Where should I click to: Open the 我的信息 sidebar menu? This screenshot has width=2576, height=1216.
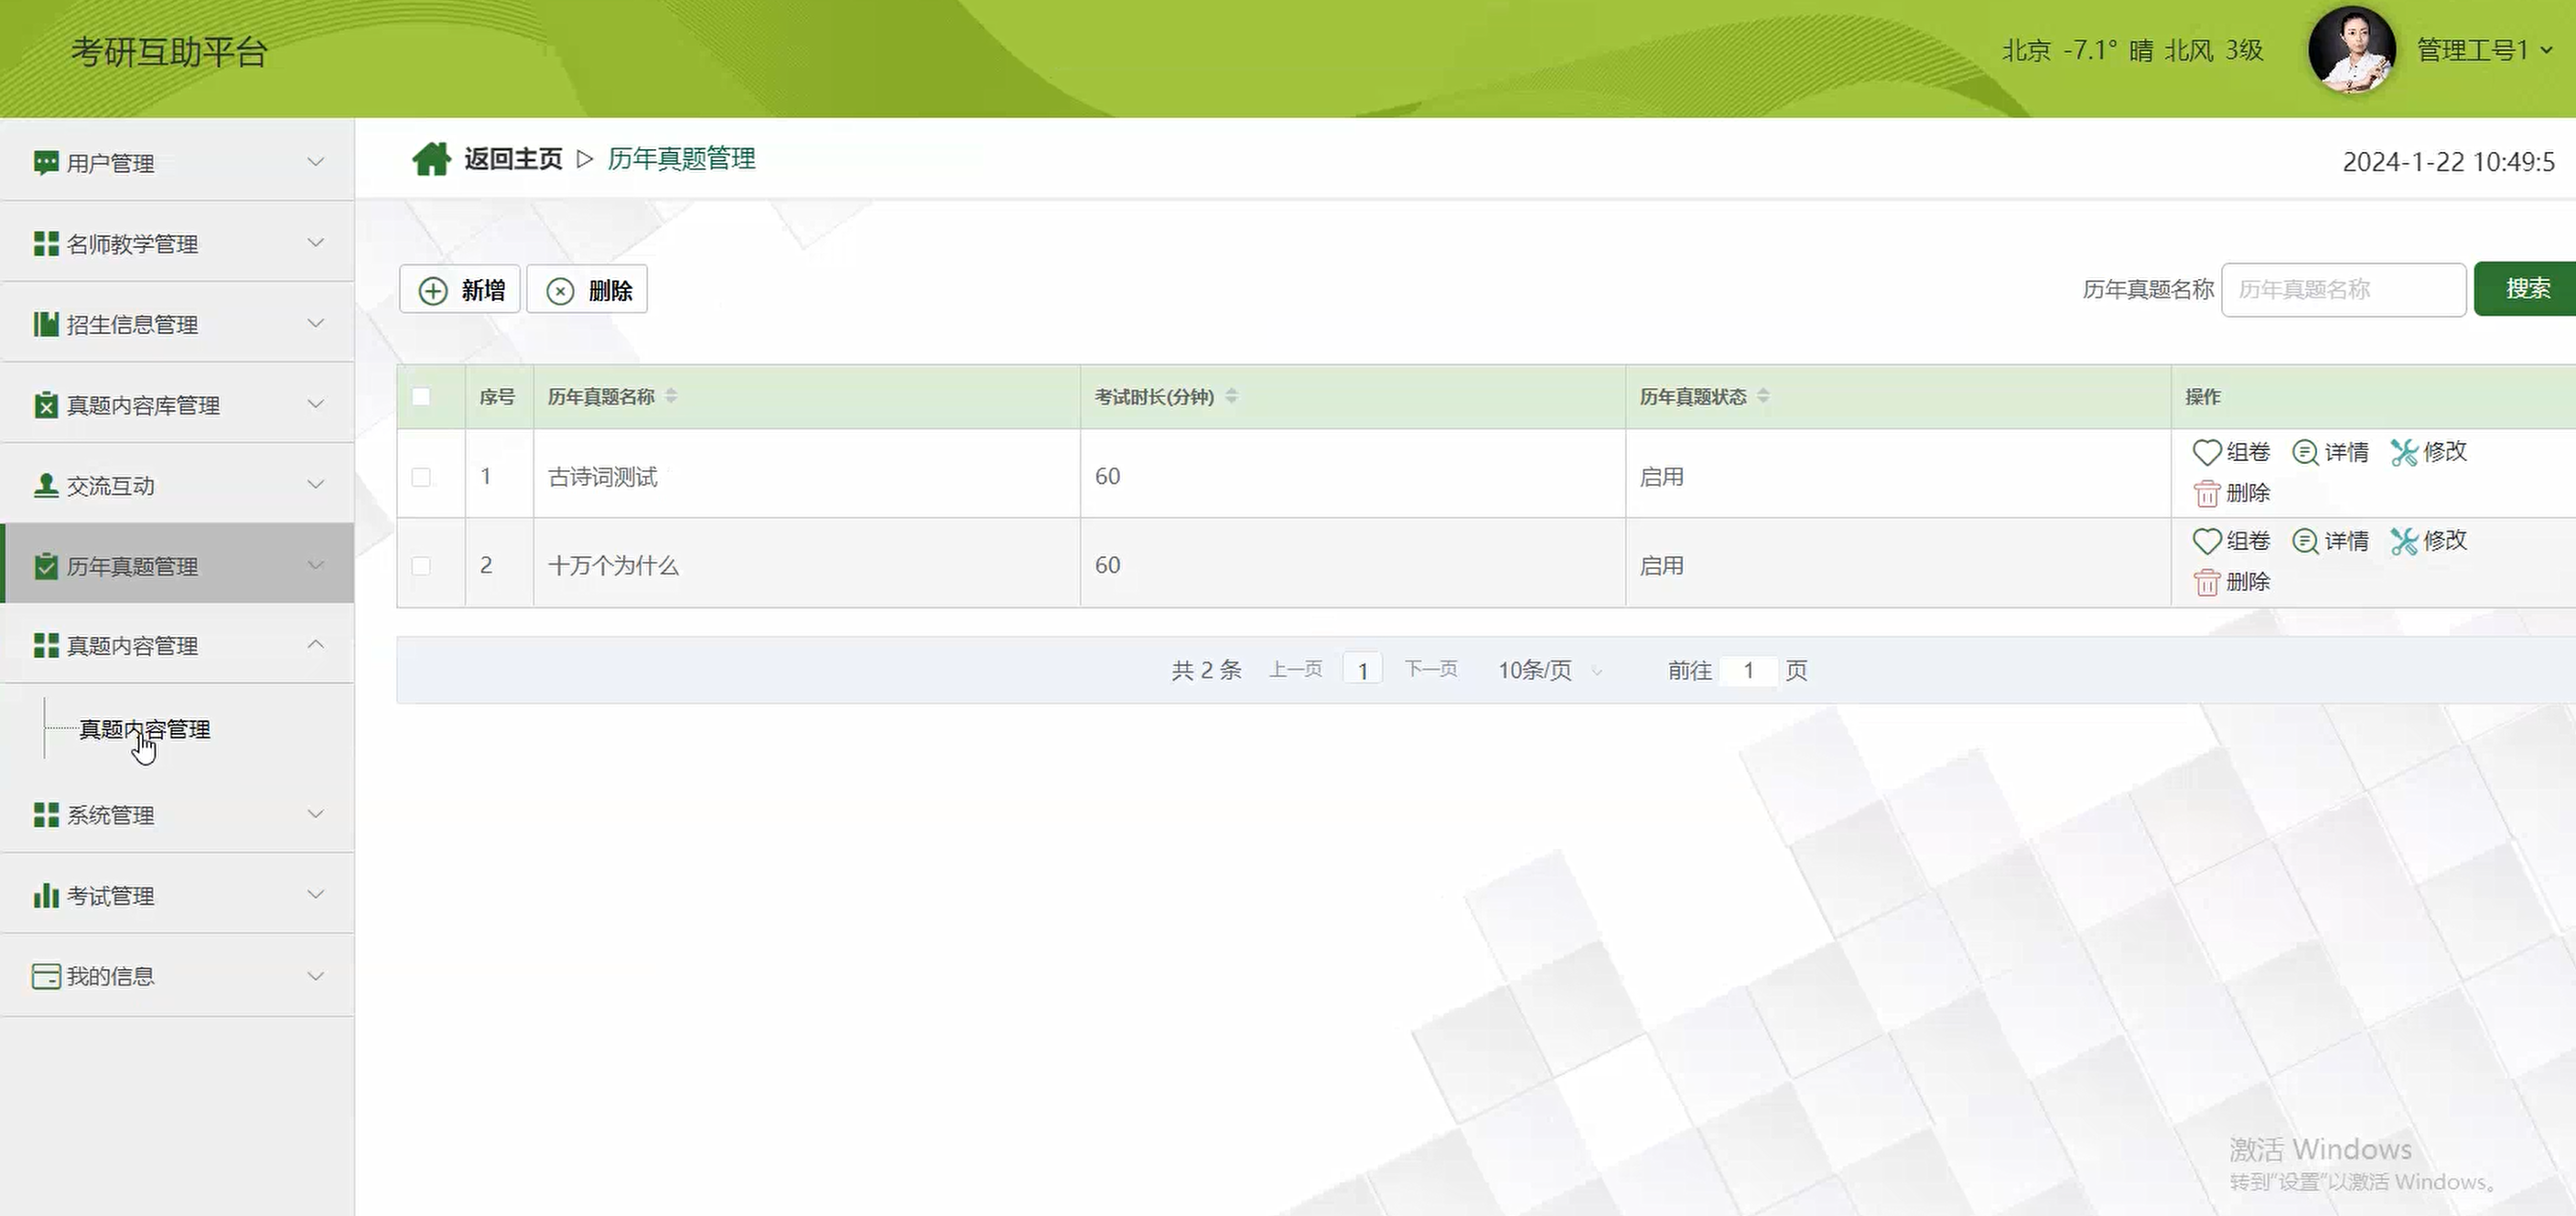click(177, 976)
